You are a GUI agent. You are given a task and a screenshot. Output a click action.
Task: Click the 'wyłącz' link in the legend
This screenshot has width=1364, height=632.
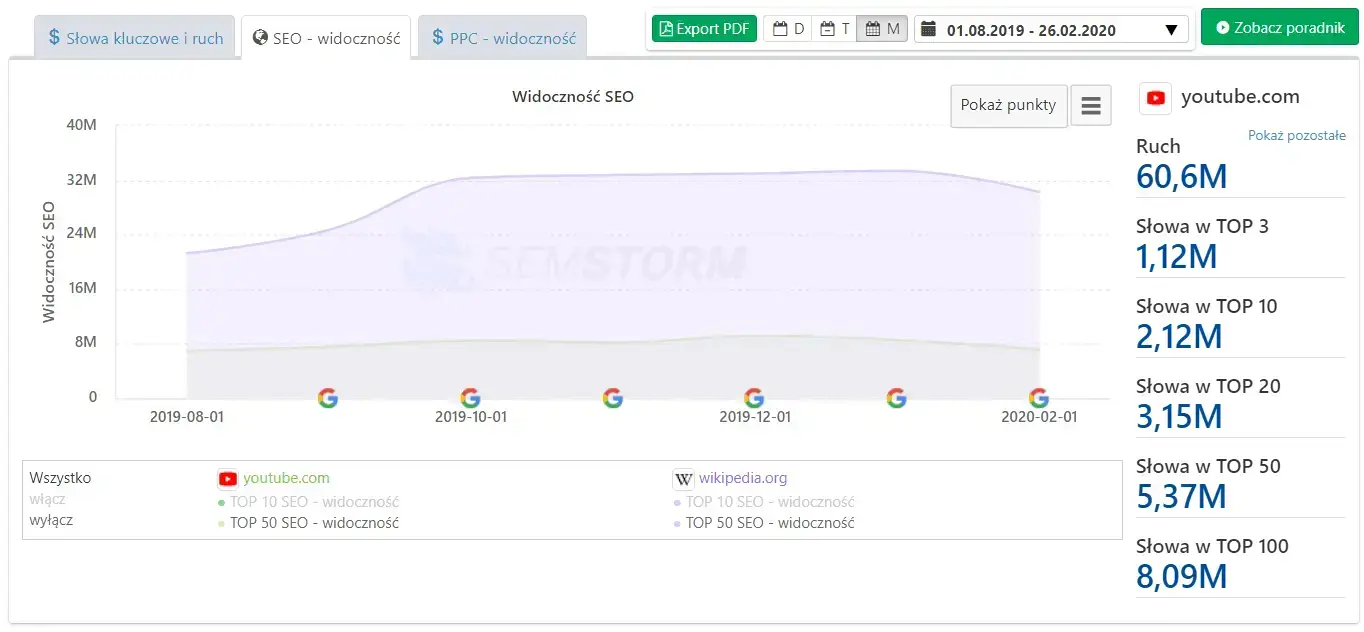53,520
